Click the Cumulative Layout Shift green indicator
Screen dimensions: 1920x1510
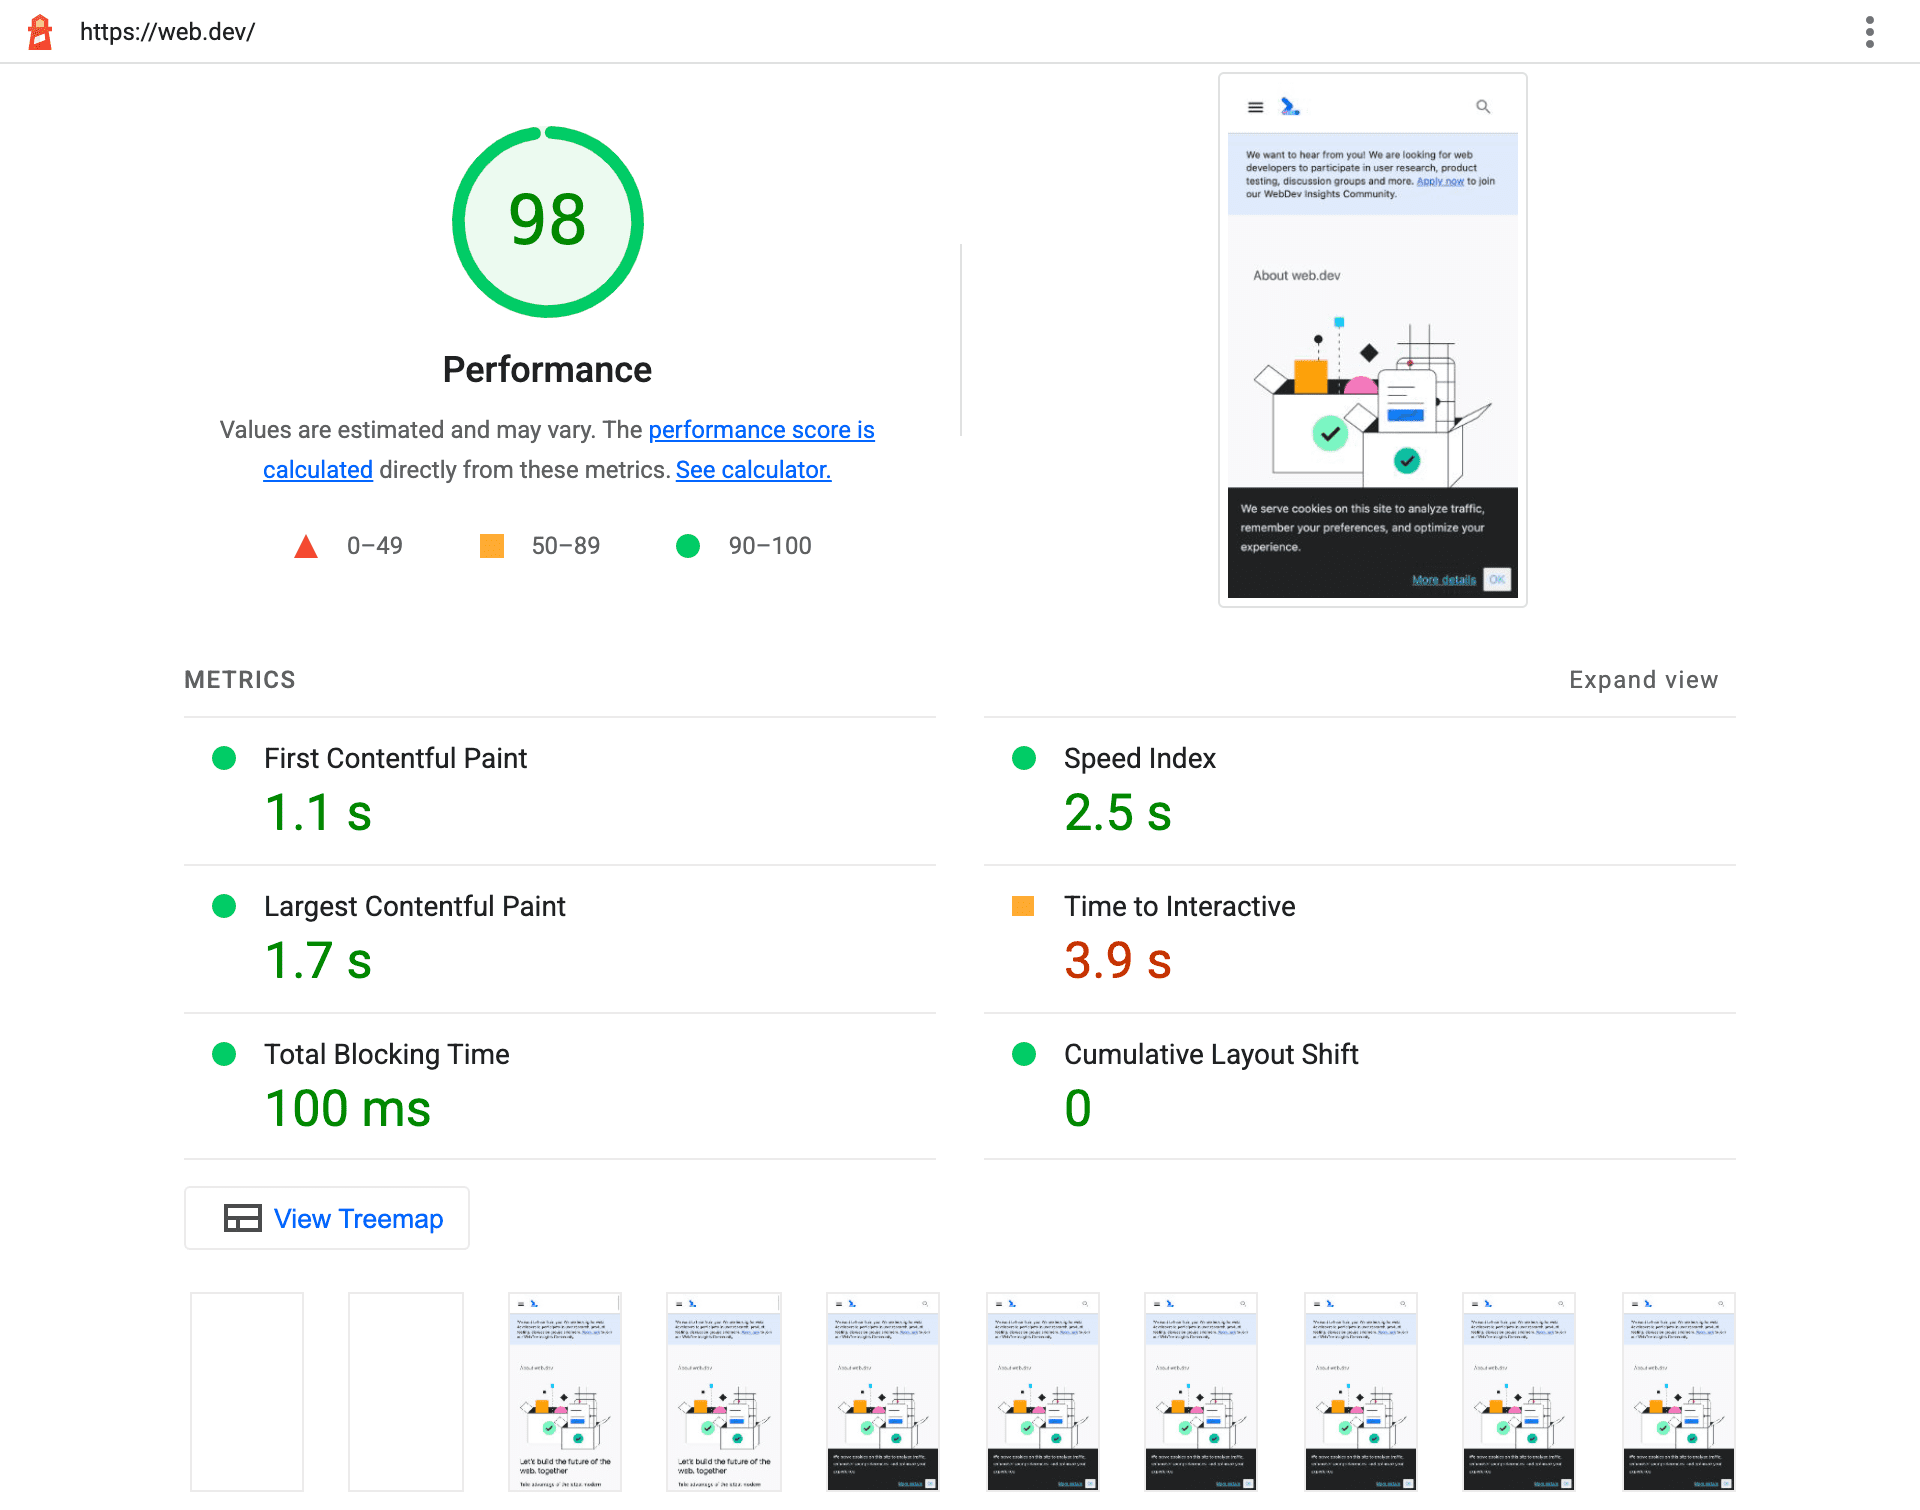click(1019, 1053)
